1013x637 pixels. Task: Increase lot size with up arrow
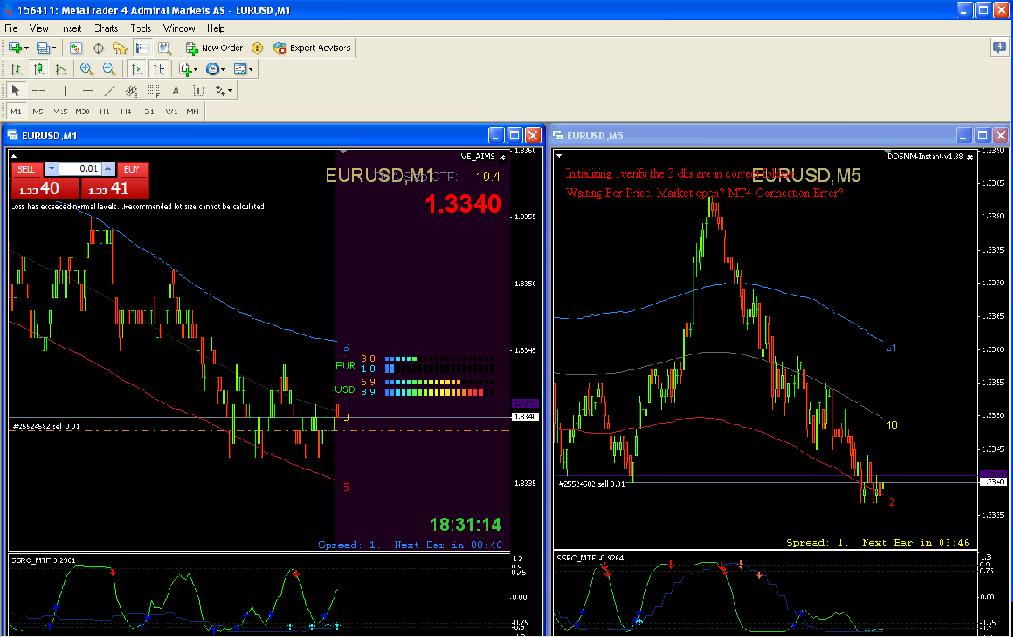pos(109,169)
